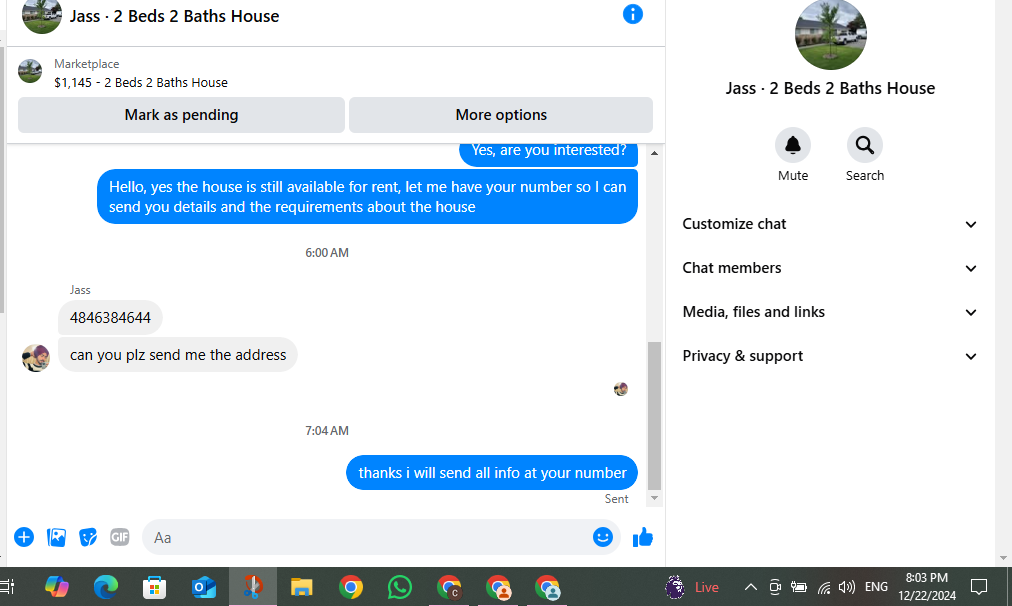This screenshot has height=606, width=1012.
Task: Click Jass's profile picture beside message
Action: click(35, 358)
